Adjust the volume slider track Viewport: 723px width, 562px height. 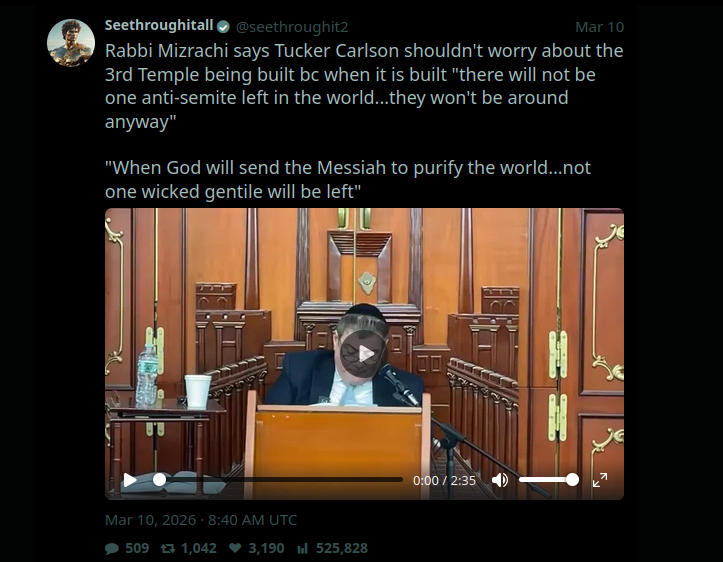(x=549, y=480)
